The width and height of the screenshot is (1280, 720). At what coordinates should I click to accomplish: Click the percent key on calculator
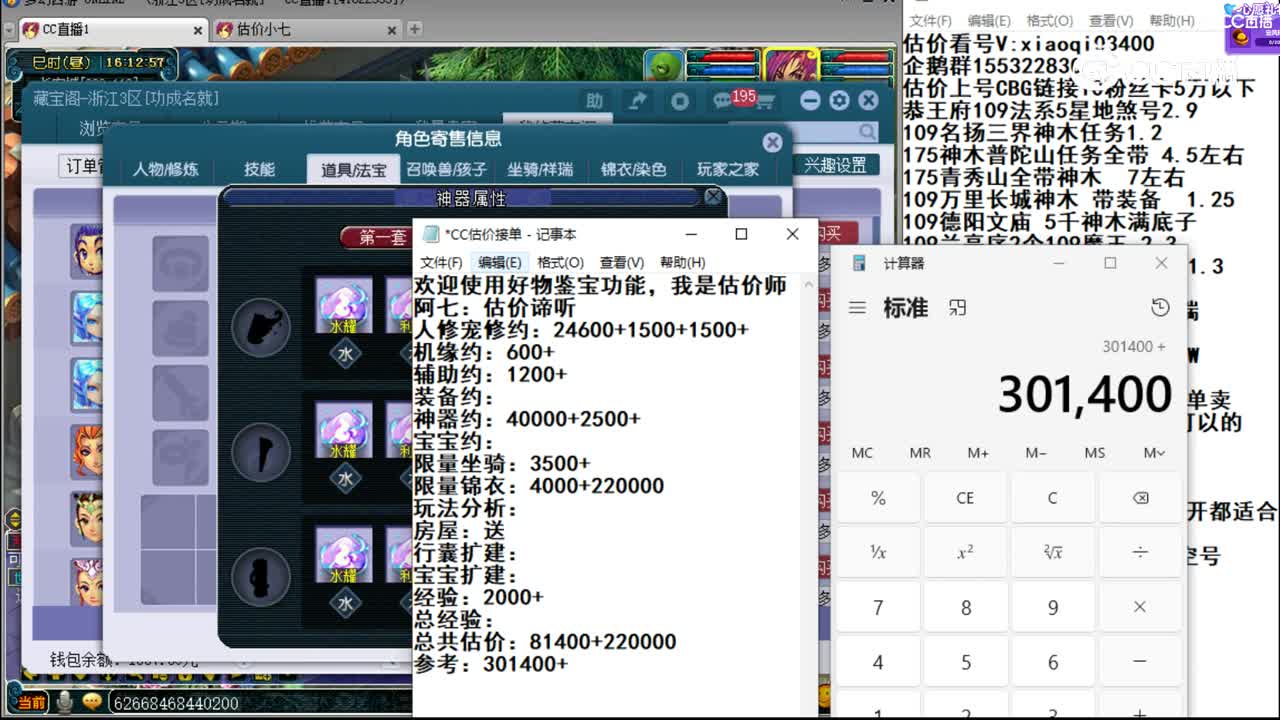[x=878, y=498]
